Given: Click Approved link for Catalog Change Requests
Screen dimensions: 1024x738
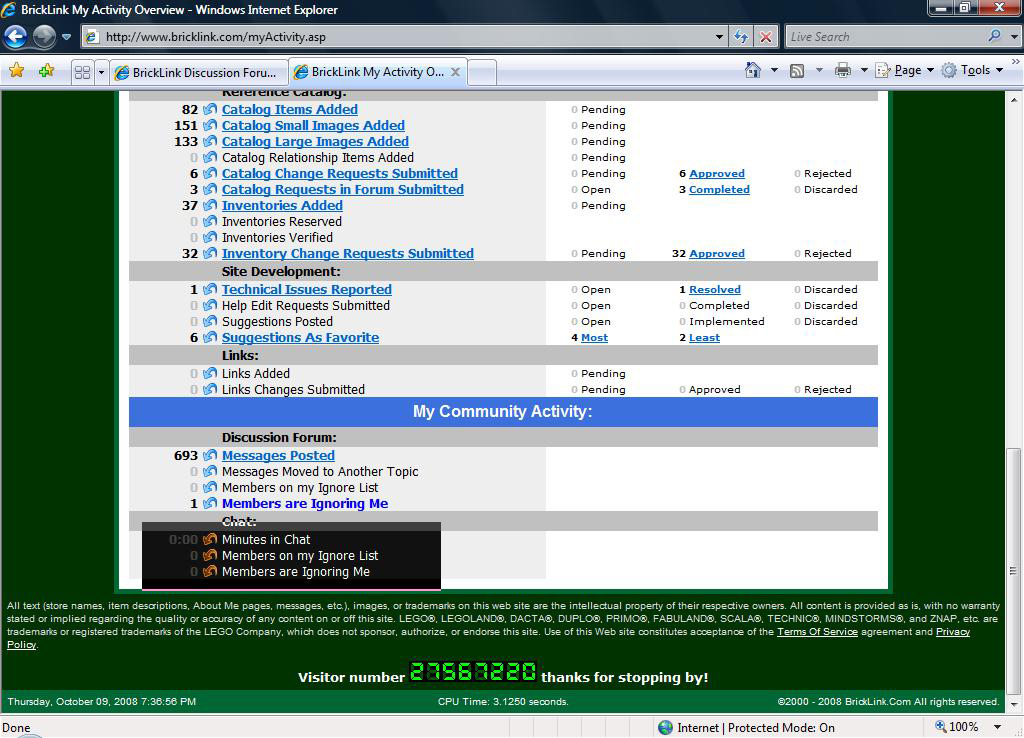Looking at the screenshot, I should point(716,174).
